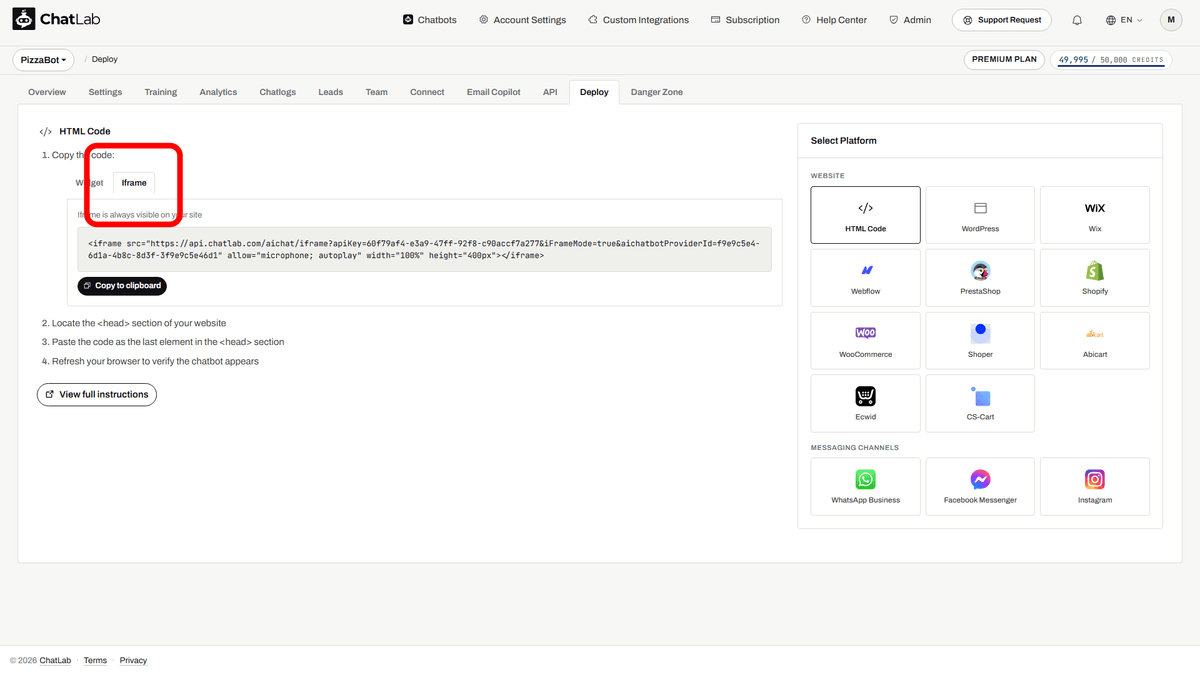The height and width of the screenshot is (675, 1200).
Task: Open Subscription in top navigation
Action: tap(745, 20)
